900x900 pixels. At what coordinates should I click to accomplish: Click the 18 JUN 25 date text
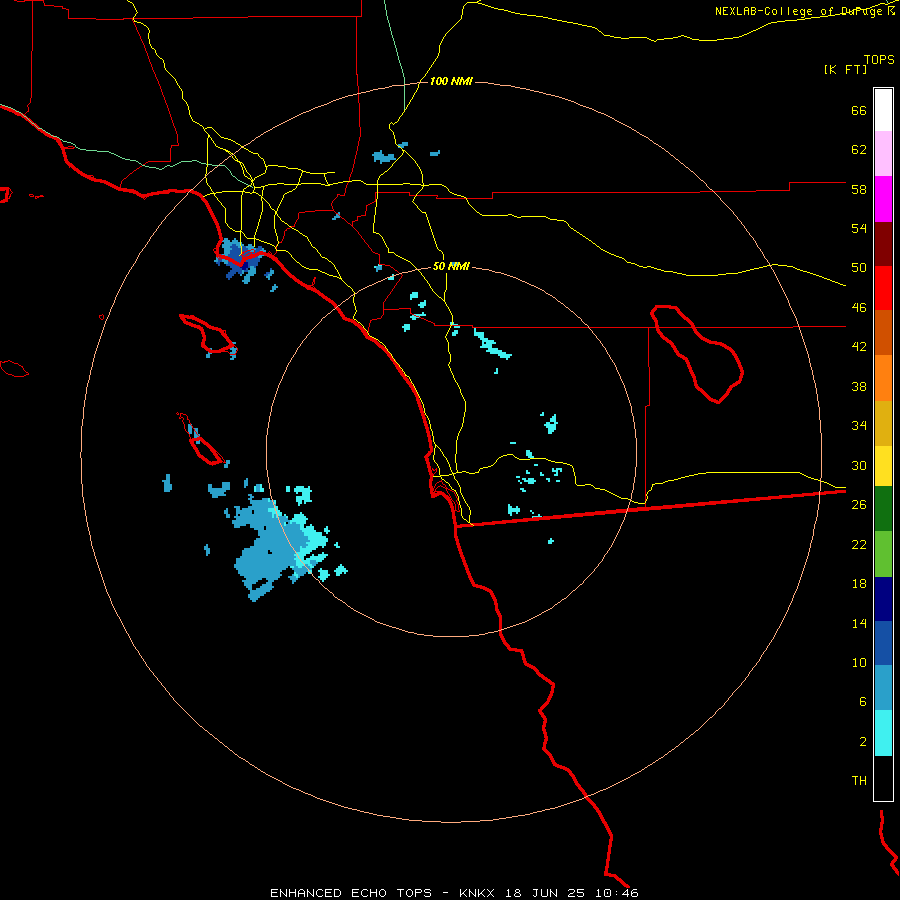pos(545,893)
